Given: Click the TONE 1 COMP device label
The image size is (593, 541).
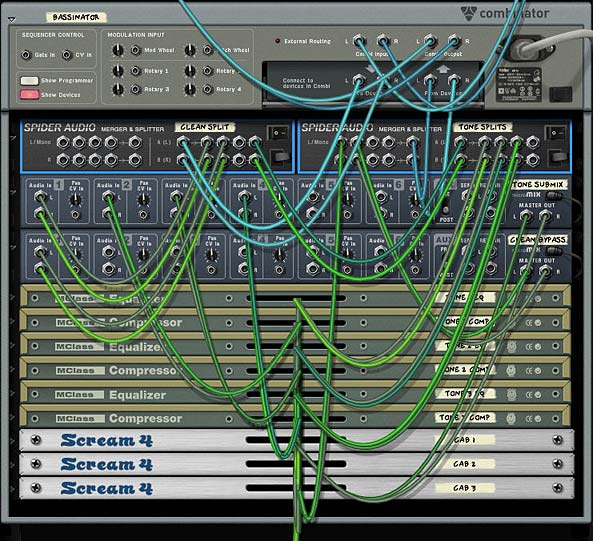Looking at the screenshot, I should tap(466, 321).
